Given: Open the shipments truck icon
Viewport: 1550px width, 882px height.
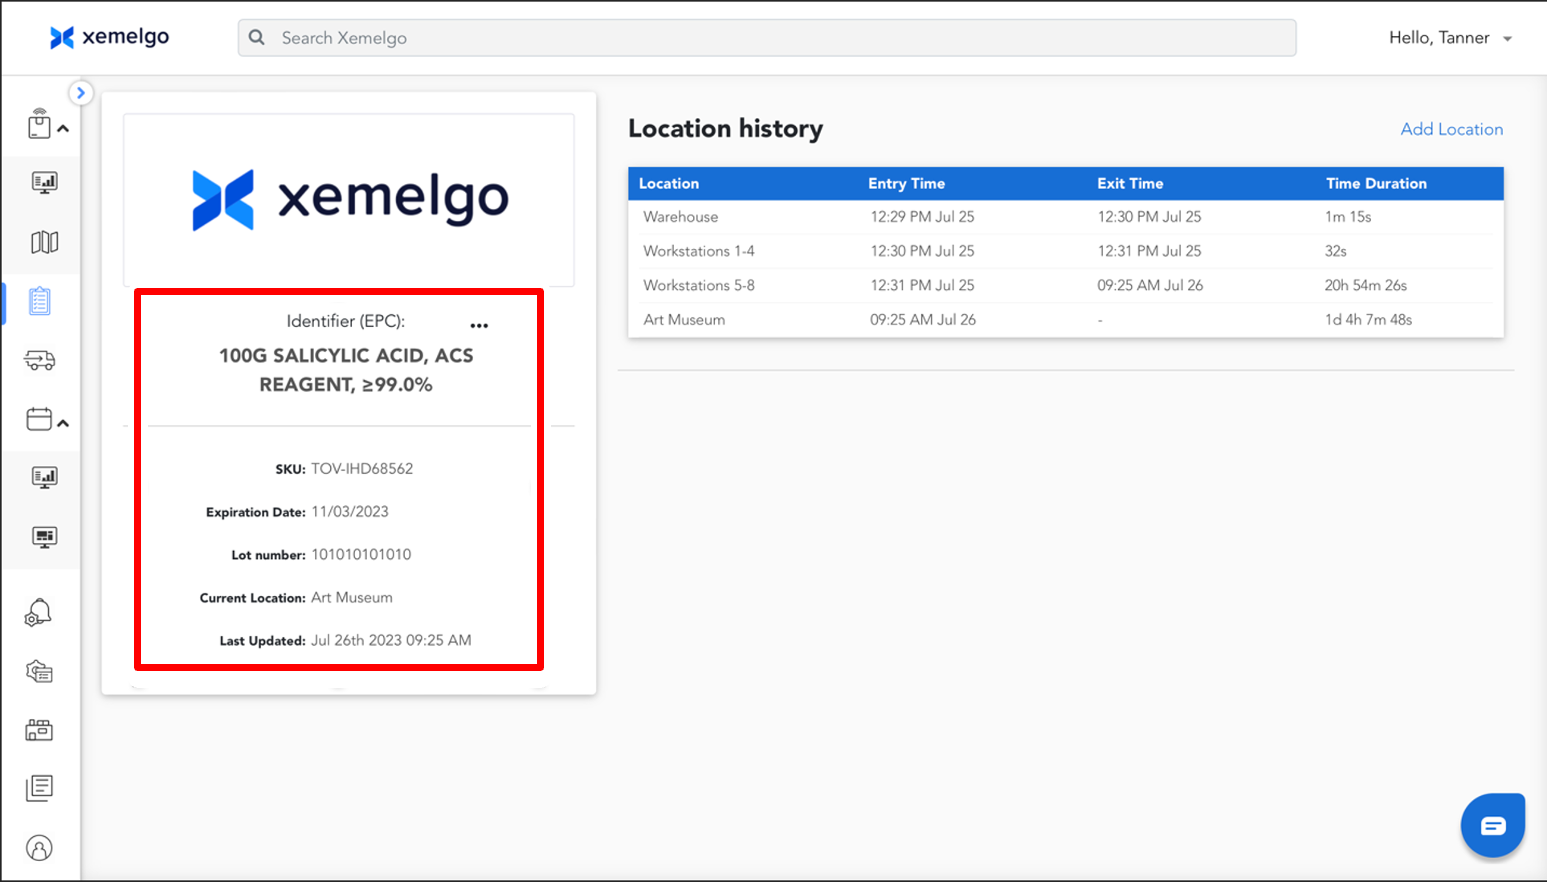Looking at the screenshot, I should click(40, 360).
